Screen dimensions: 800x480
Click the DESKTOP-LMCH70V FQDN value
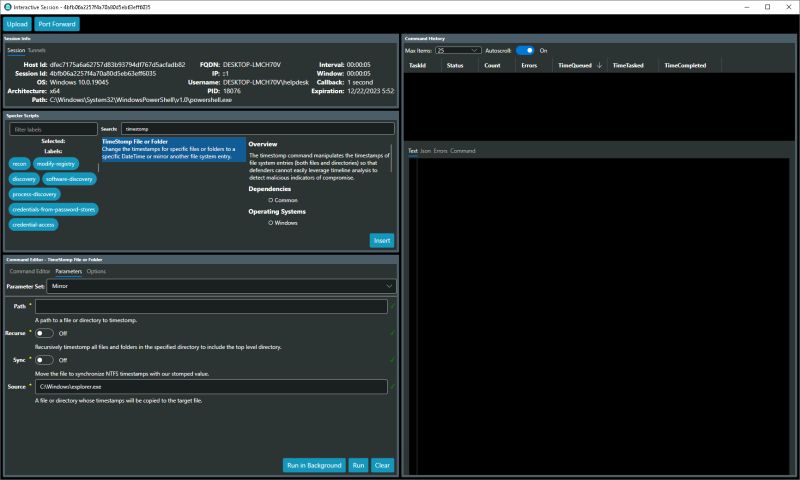[x=252, y=65]
